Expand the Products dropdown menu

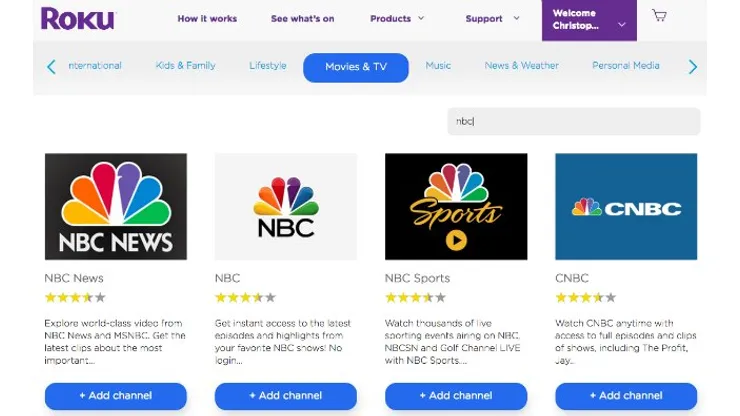coord(397,19)
